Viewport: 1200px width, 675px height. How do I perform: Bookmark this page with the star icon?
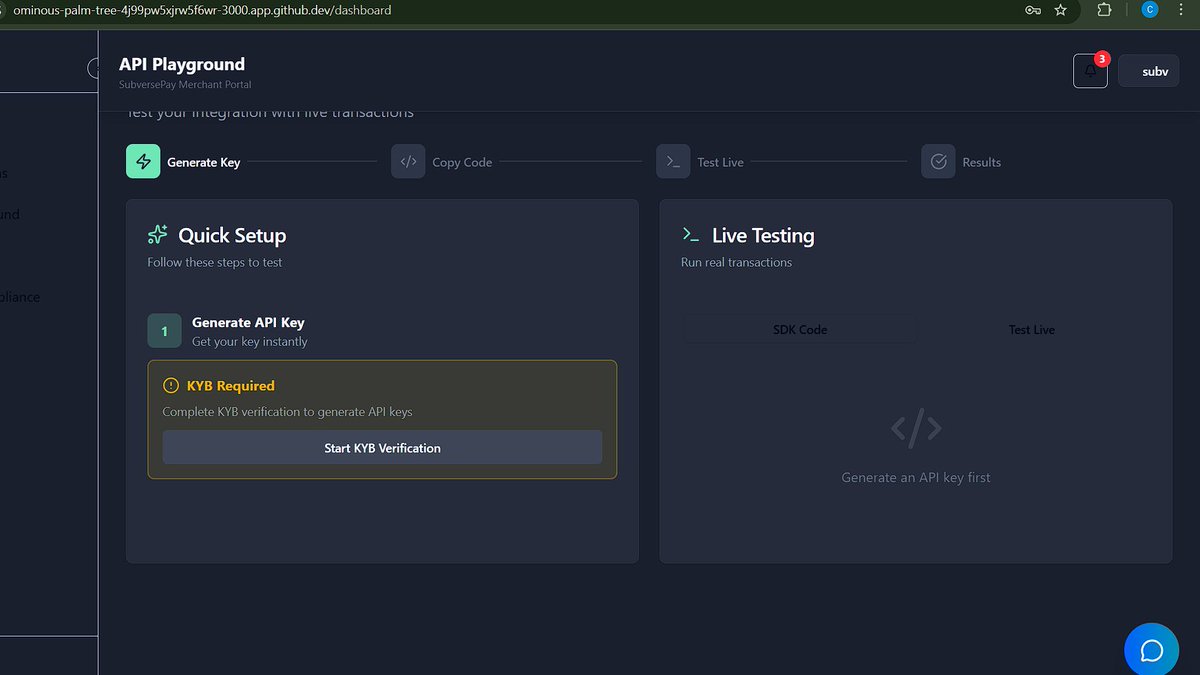pyautogui.click(x=1061, y=10)
